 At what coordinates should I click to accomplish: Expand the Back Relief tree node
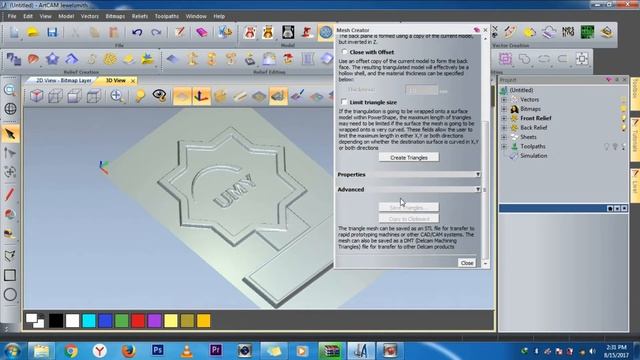[x=504, y=128]
